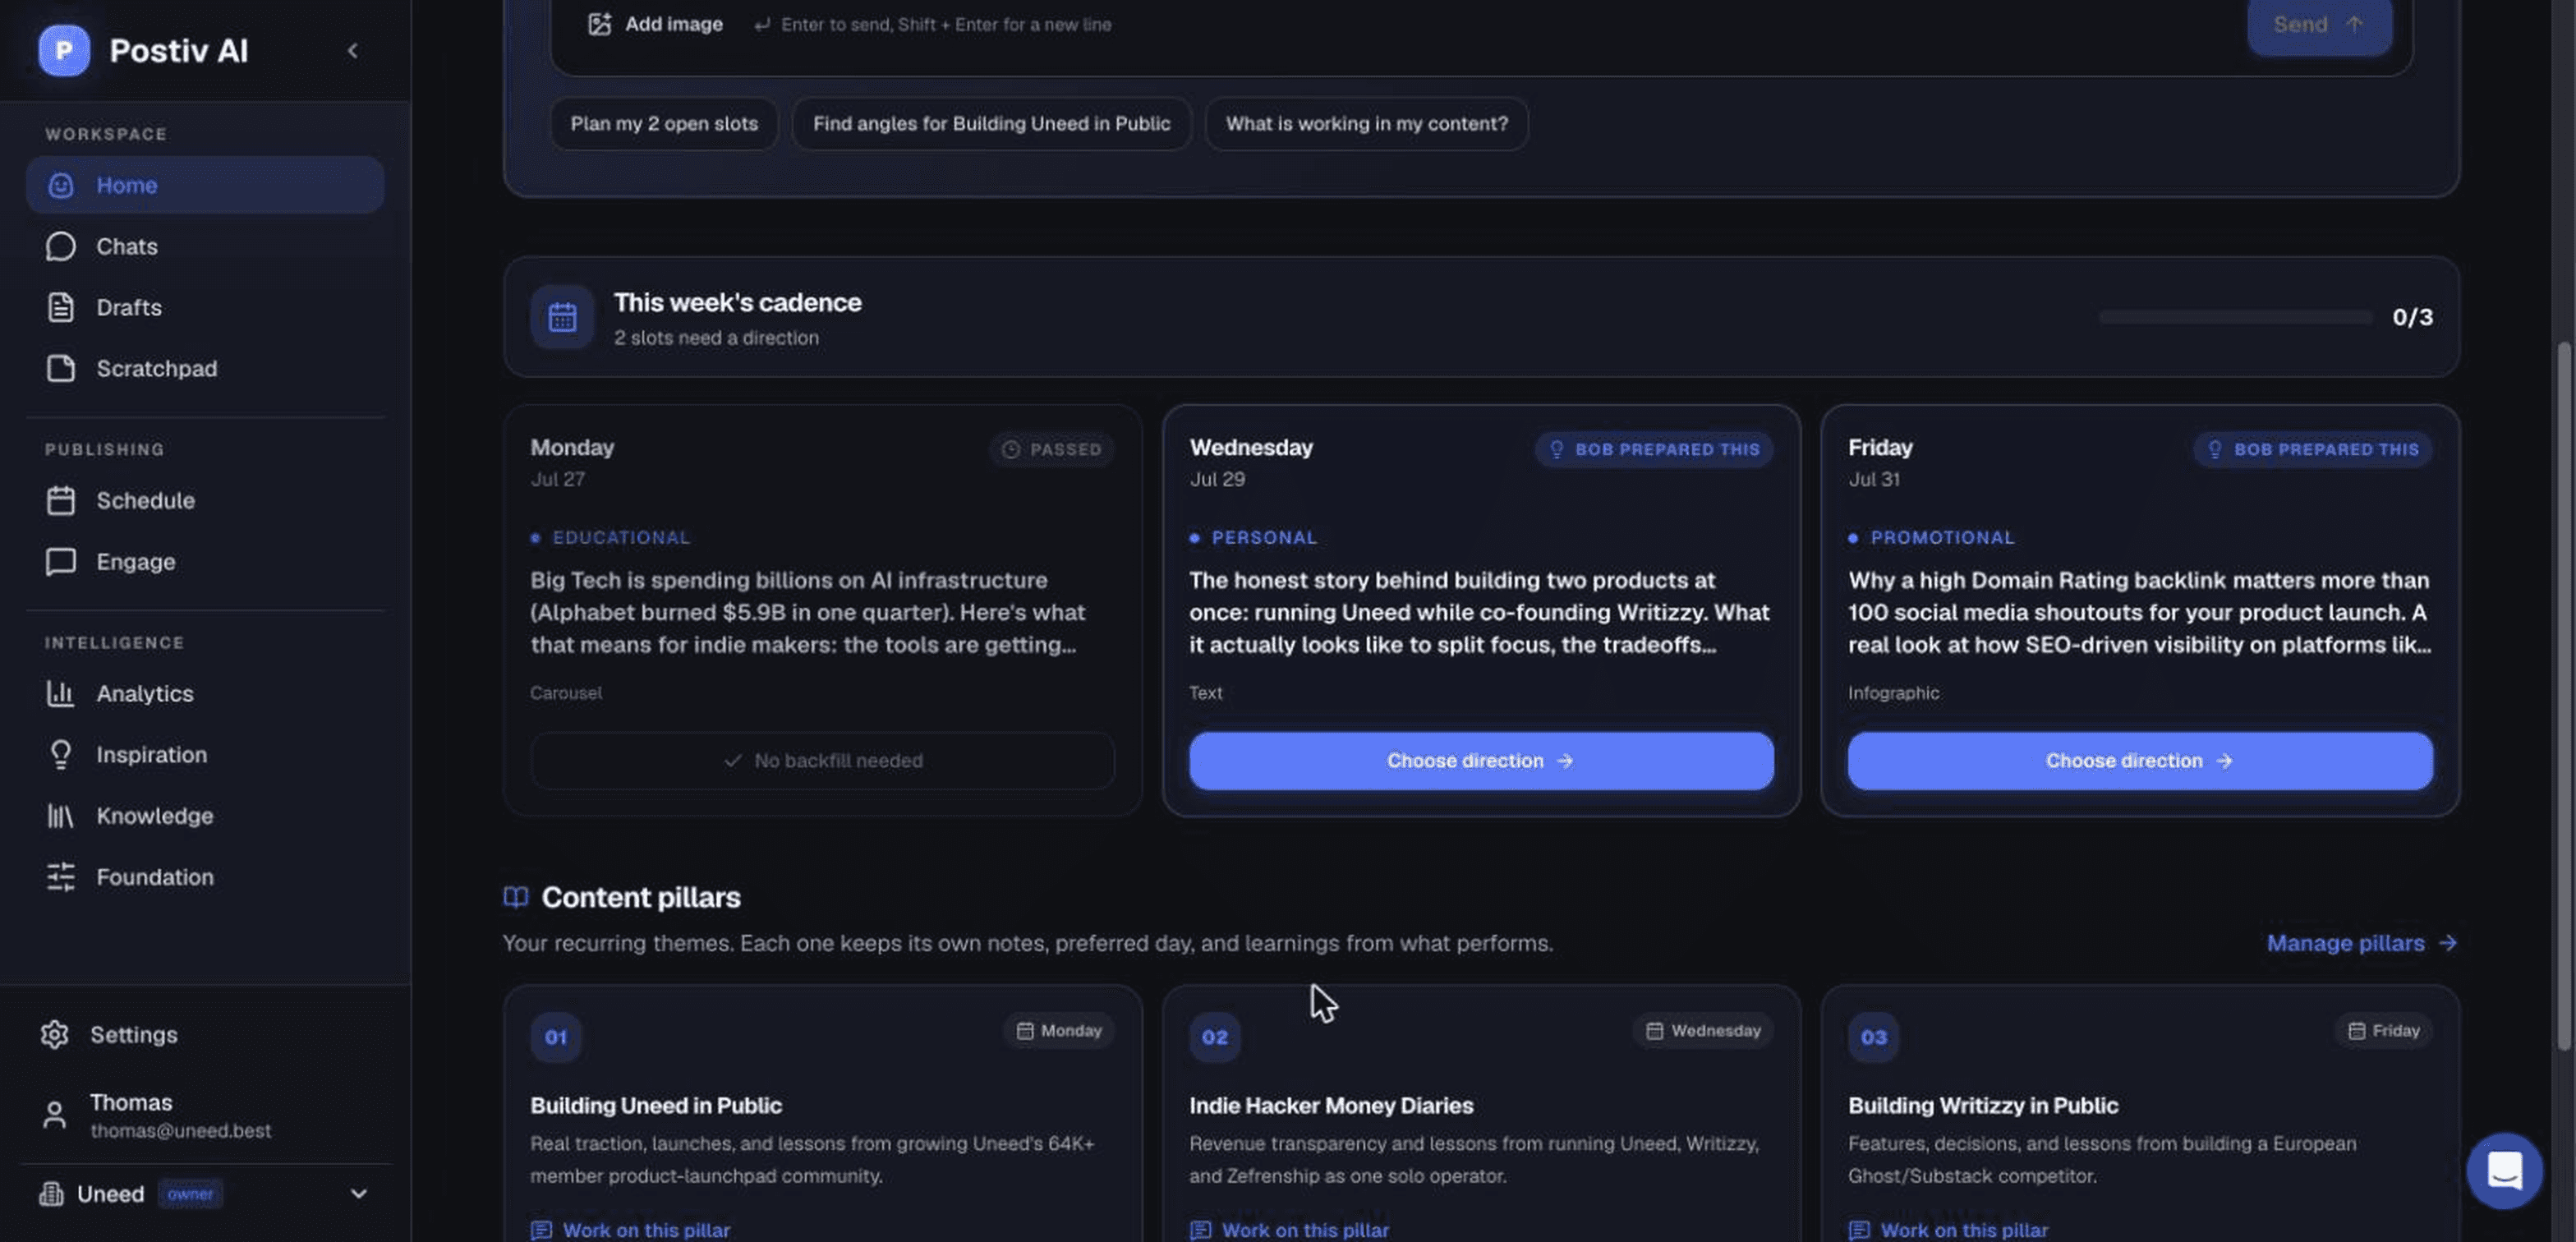Image resolution: width=2576 pixels, height=1242 pixels.
Task: Click the Thomas user profile icon
Action: 54,1114
